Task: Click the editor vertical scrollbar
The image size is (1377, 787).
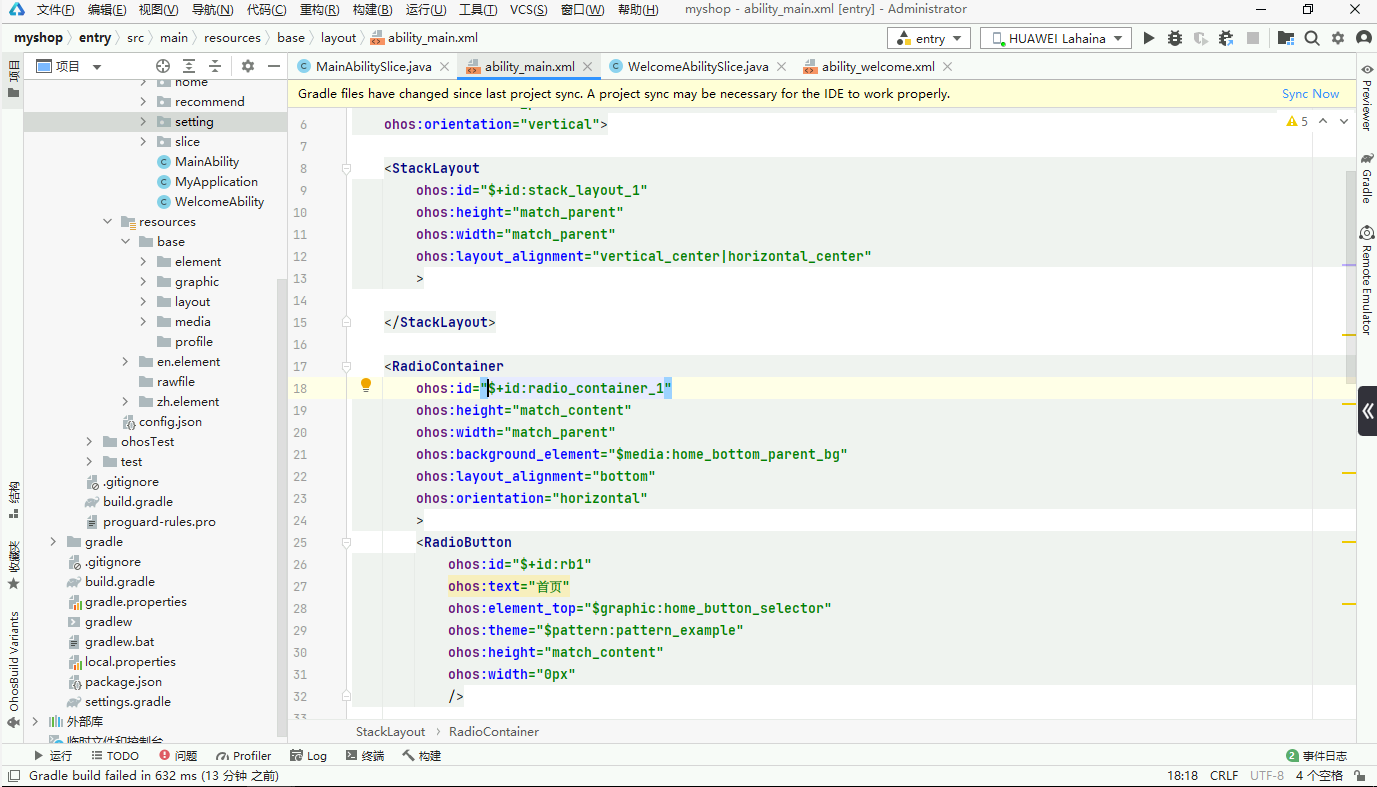Action: 1351,277
